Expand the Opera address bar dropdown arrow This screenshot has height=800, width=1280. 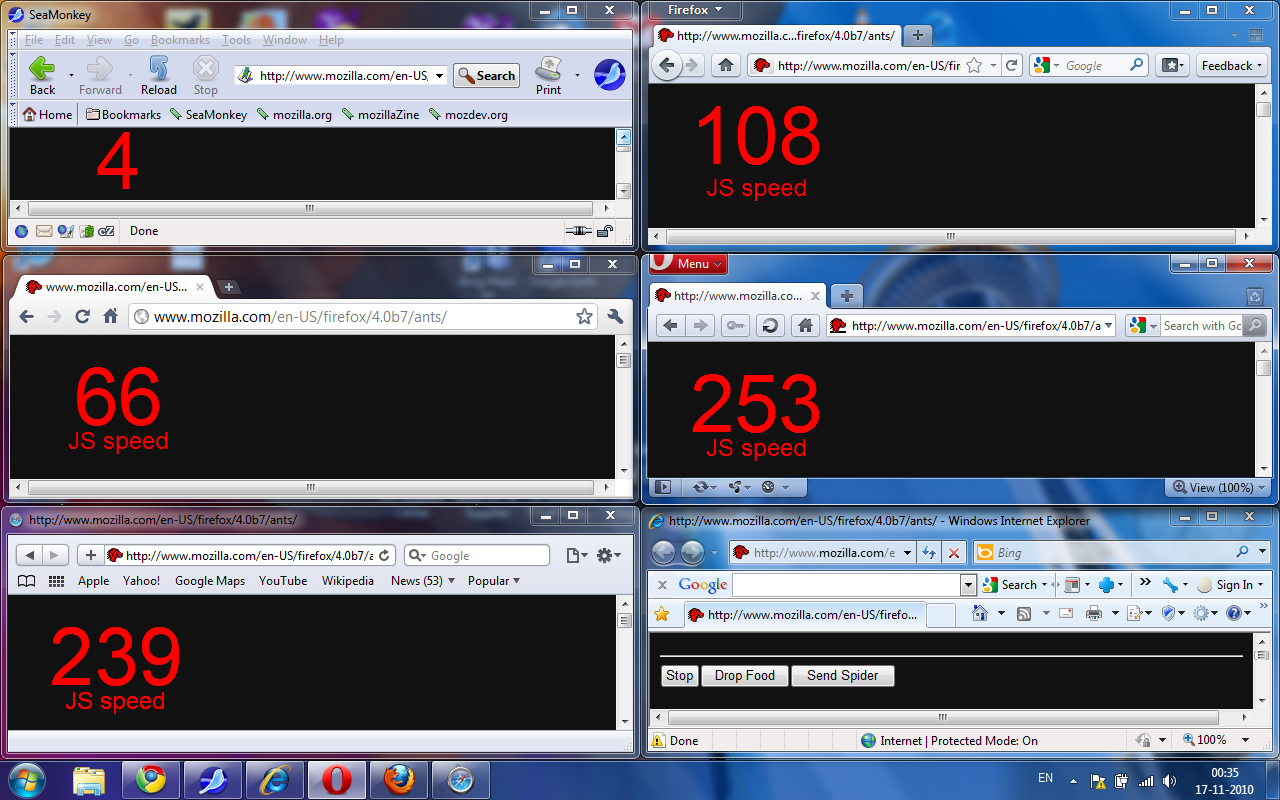(x=1107, y=325)
